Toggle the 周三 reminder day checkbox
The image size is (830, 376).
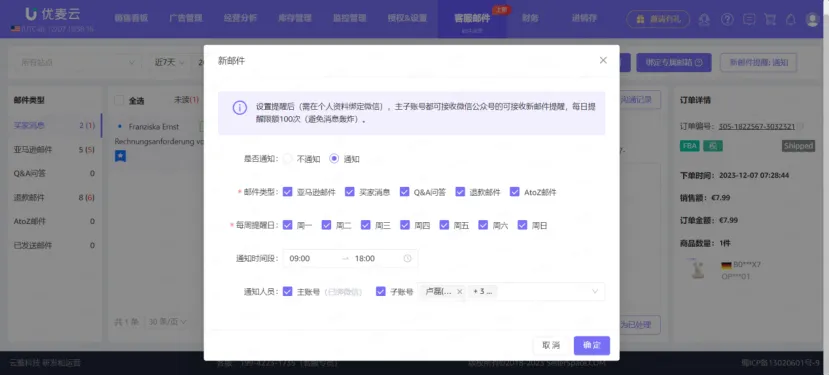click(x=366, y=225)
